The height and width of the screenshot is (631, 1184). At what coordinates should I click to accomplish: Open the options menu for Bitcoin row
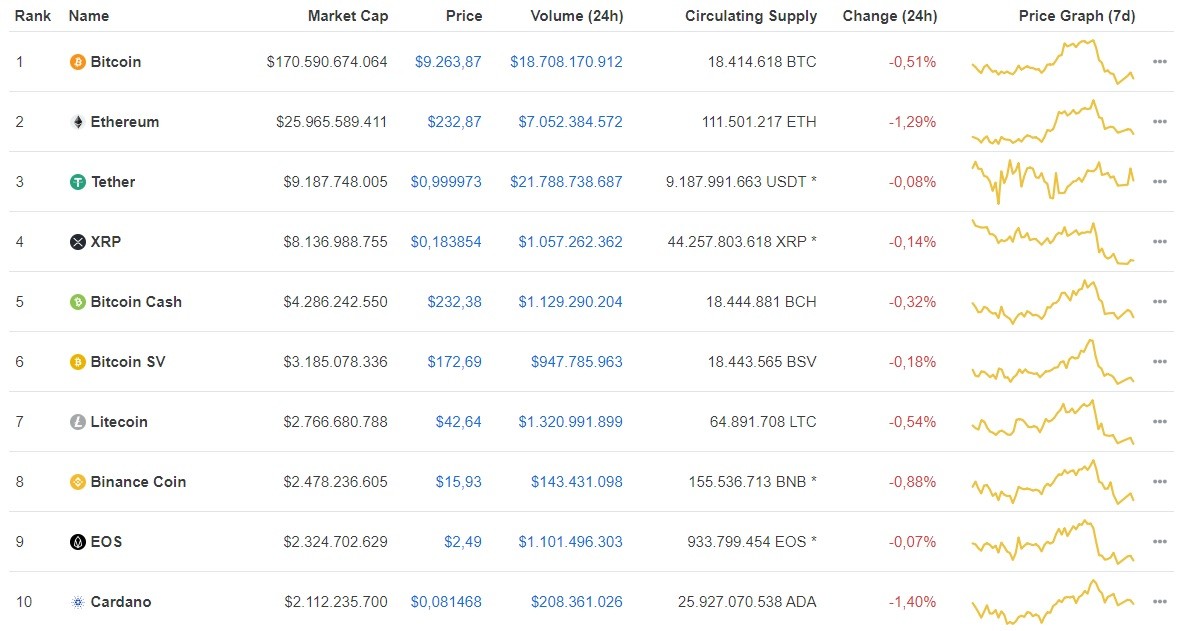(1159, 61)
